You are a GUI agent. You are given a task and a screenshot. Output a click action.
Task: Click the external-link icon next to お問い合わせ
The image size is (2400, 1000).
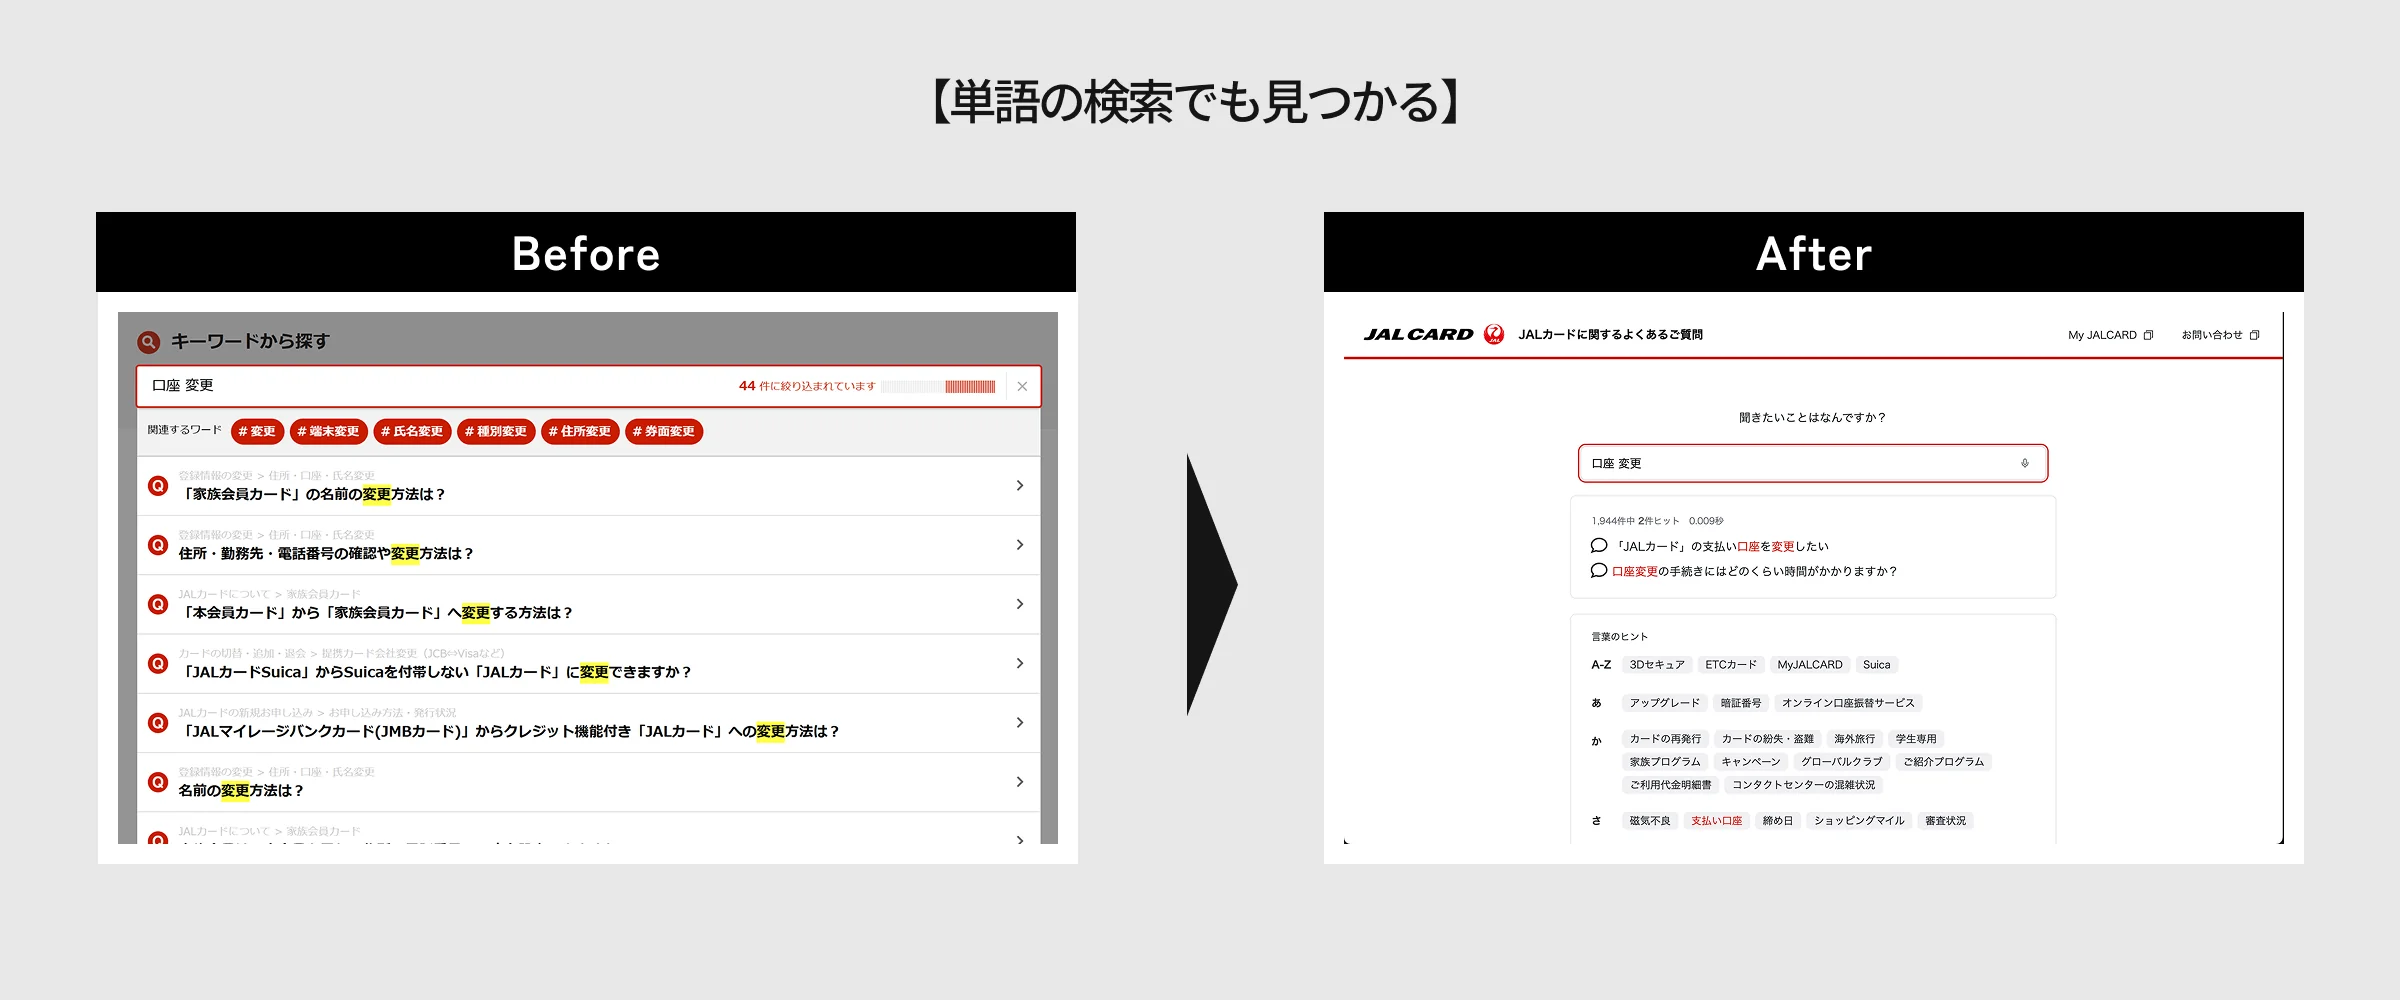pyautogui.click(x=2255, y=334)
